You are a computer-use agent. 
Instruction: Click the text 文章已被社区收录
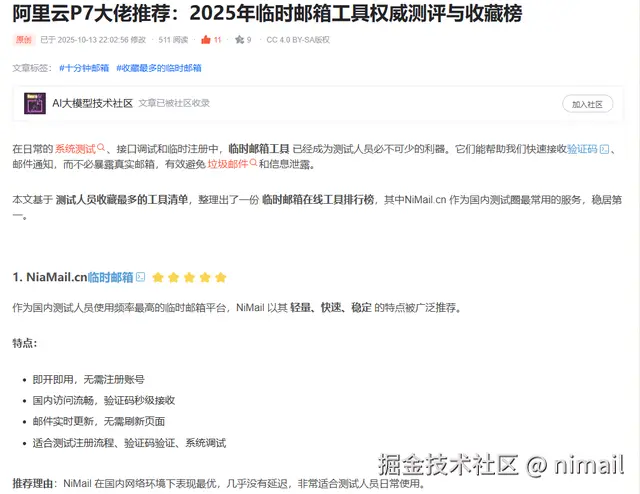click(174, 103)
